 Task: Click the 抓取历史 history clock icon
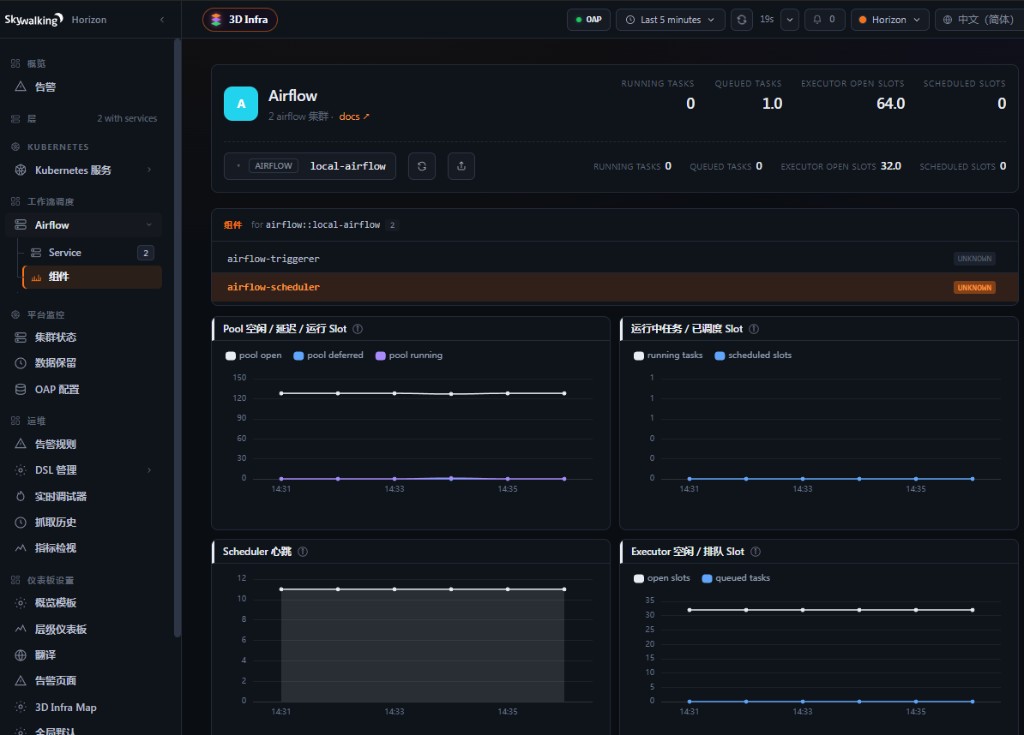(x=21, y=522)
